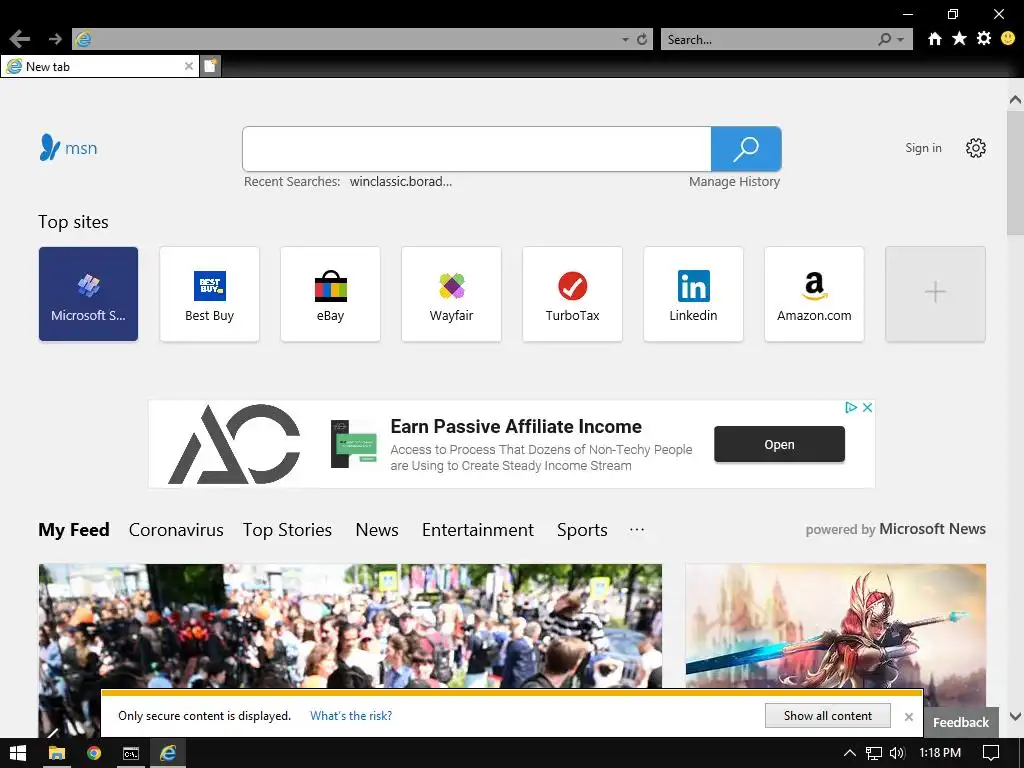Add a new top site with the plus tile
The width and height of the screenshot is (1024, 768).
[x=935, y=294]
